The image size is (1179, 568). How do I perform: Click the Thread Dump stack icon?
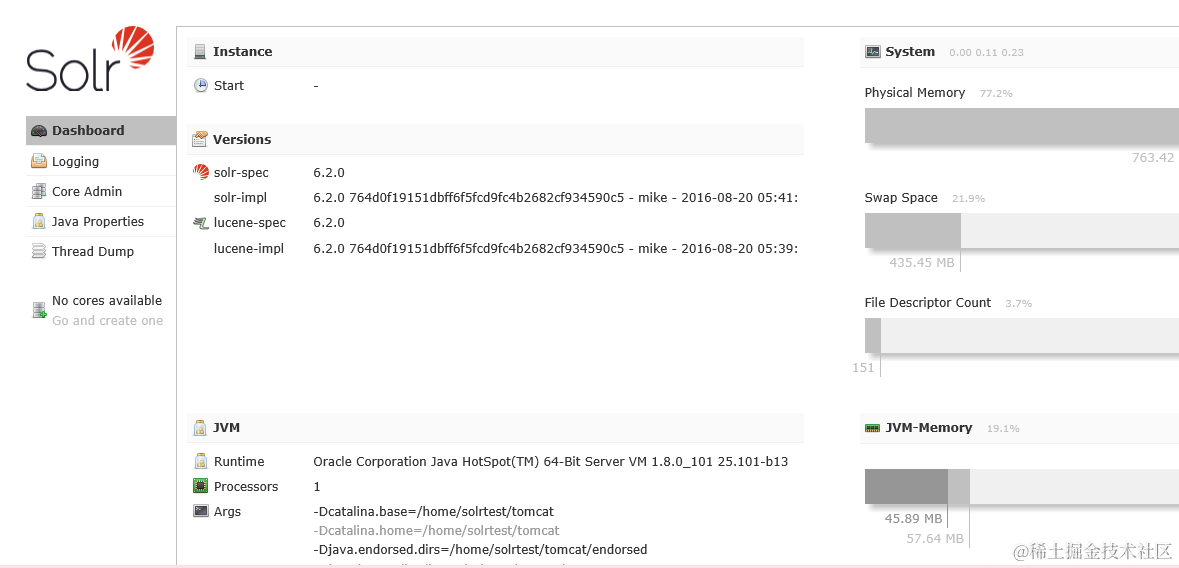click(39, 251)
